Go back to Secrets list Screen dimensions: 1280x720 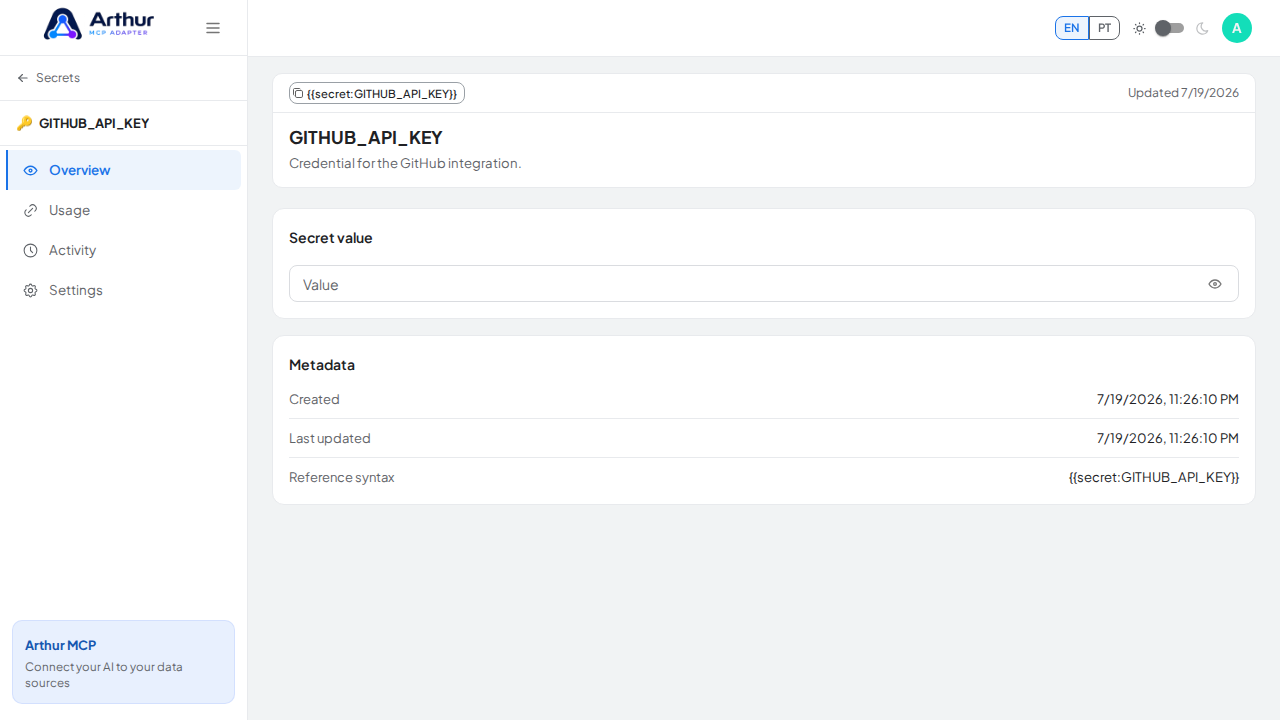pyautogui.click(x=49, y=78)
